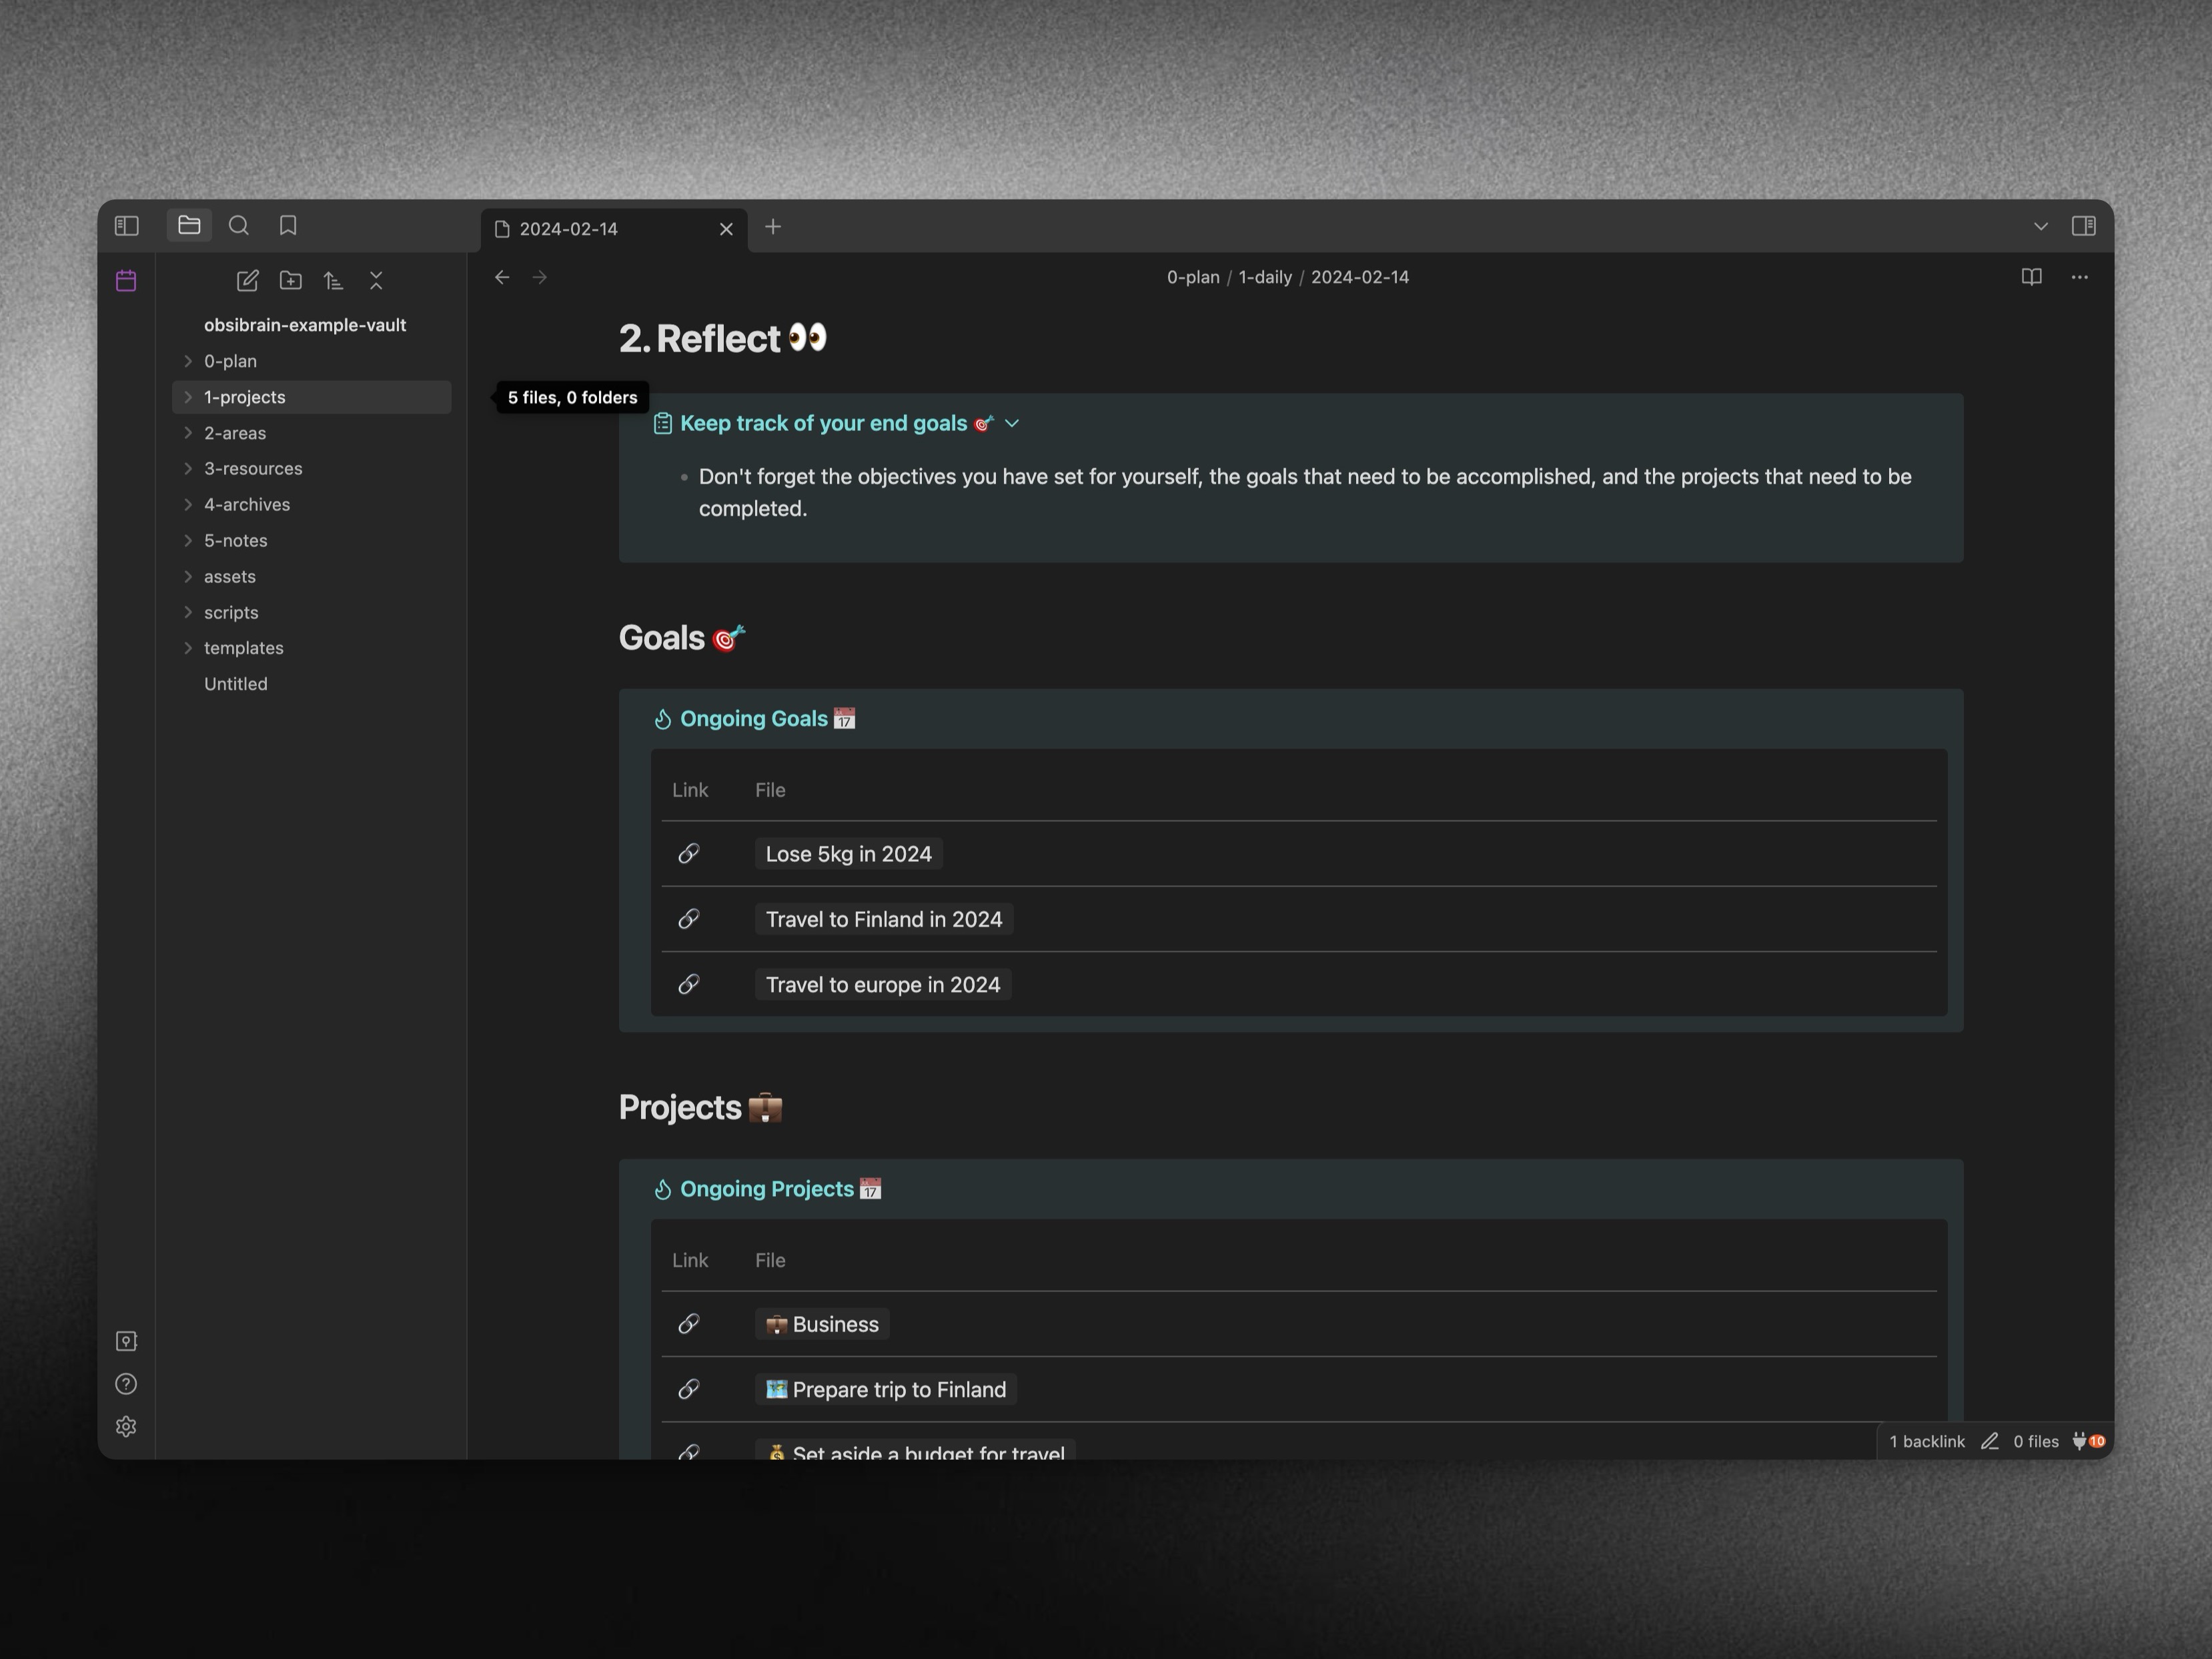Collapse all folders icon
2212x1659 pixels.
pos(376,281)
